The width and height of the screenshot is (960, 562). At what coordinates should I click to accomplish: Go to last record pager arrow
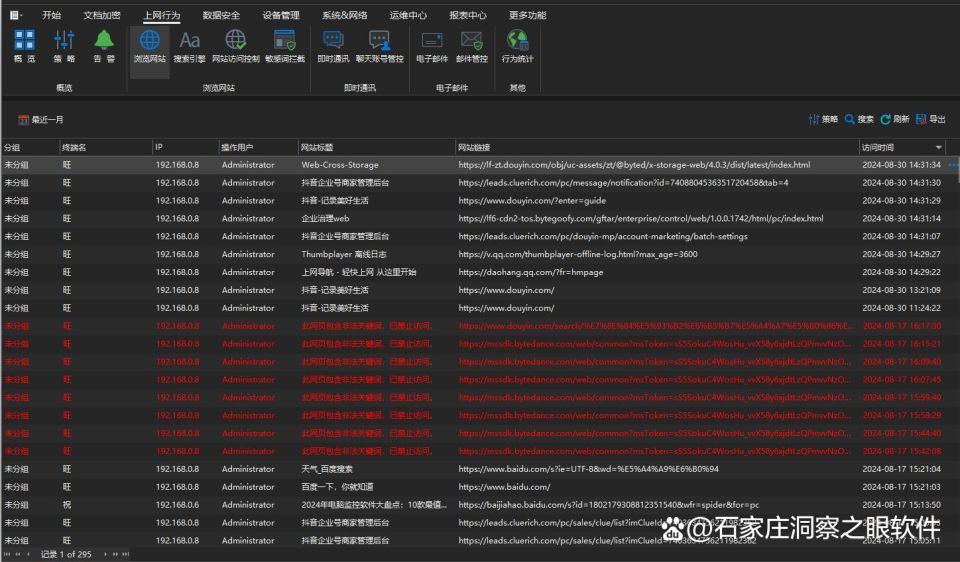[x=125, y=554]
